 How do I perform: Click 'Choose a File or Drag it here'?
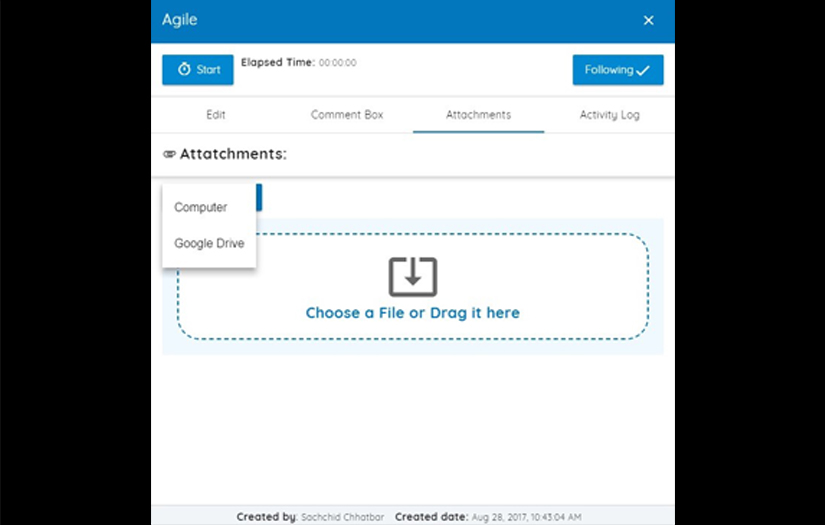(412, 313)
